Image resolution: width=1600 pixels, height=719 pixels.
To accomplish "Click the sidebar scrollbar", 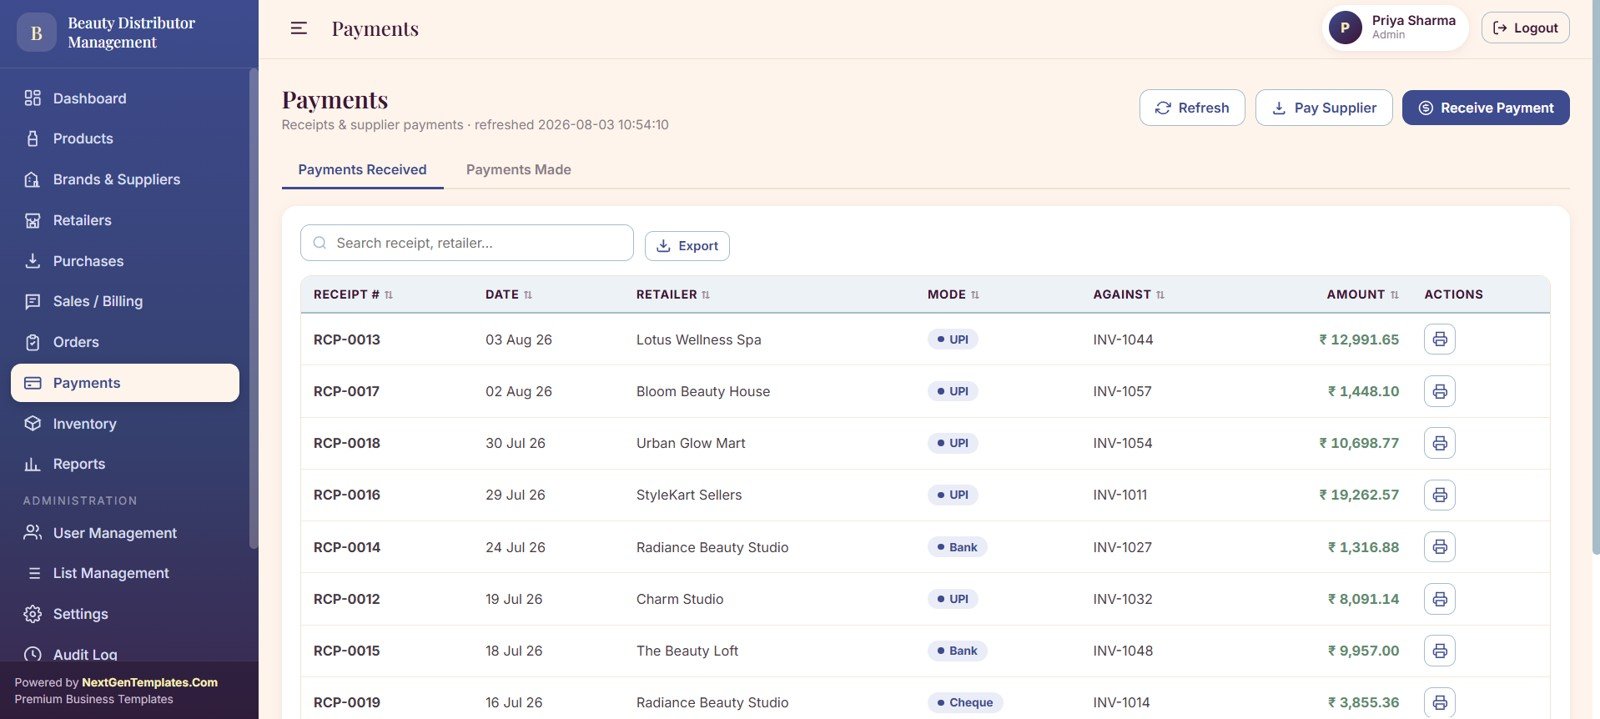I will click(253, 308).
